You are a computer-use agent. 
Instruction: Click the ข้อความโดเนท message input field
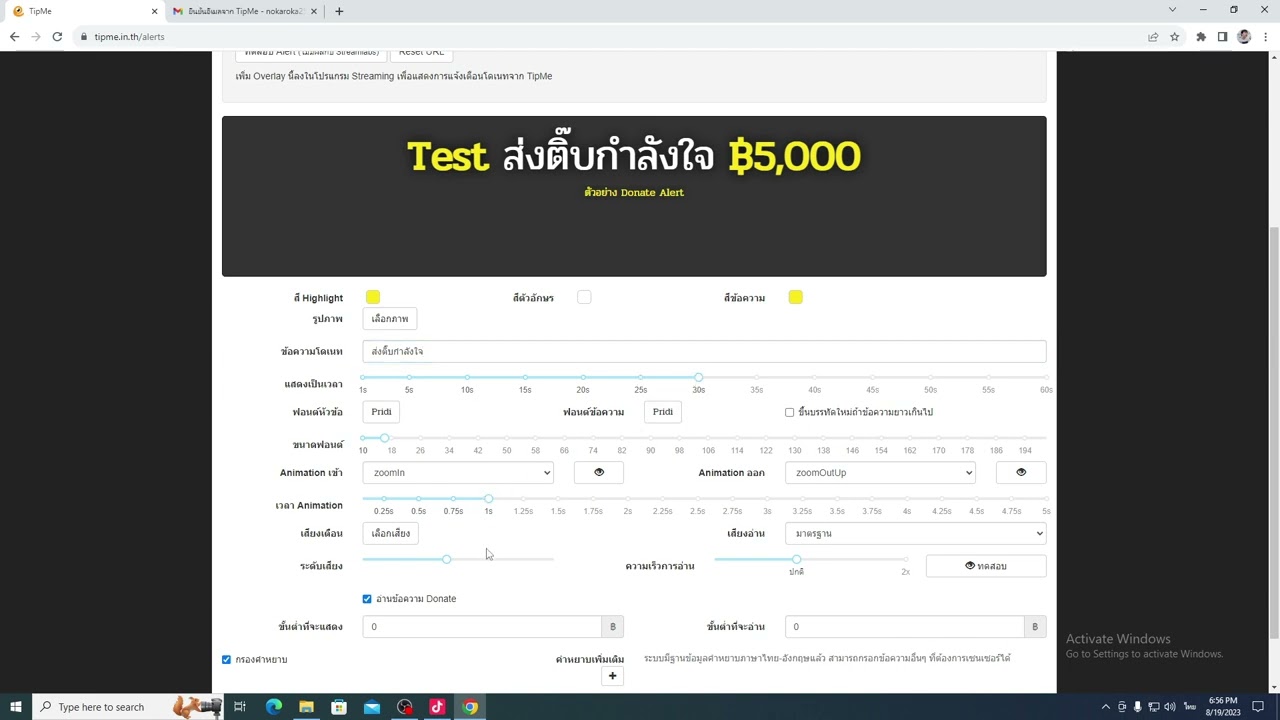coord(704,351)
